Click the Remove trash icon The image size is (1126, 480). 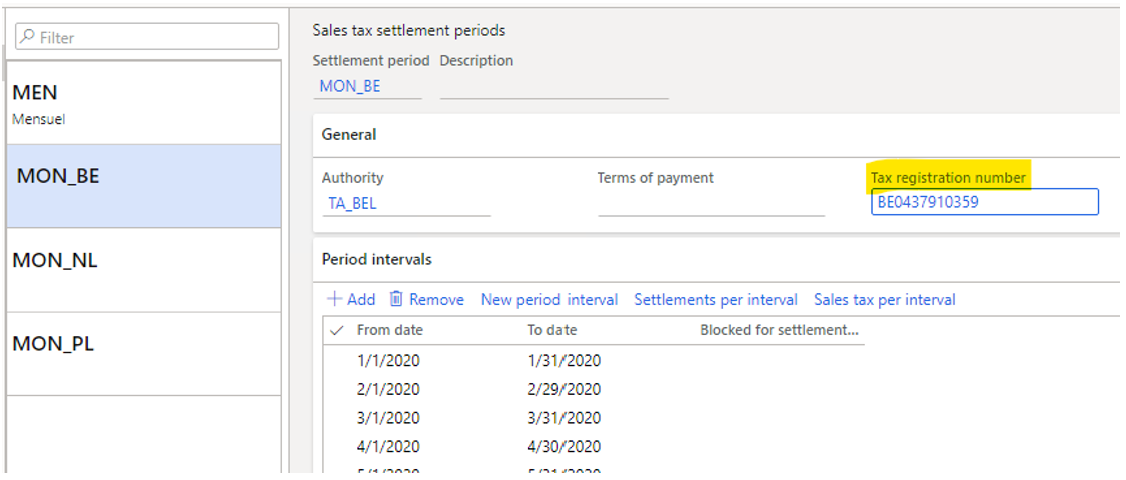point(396,300)
